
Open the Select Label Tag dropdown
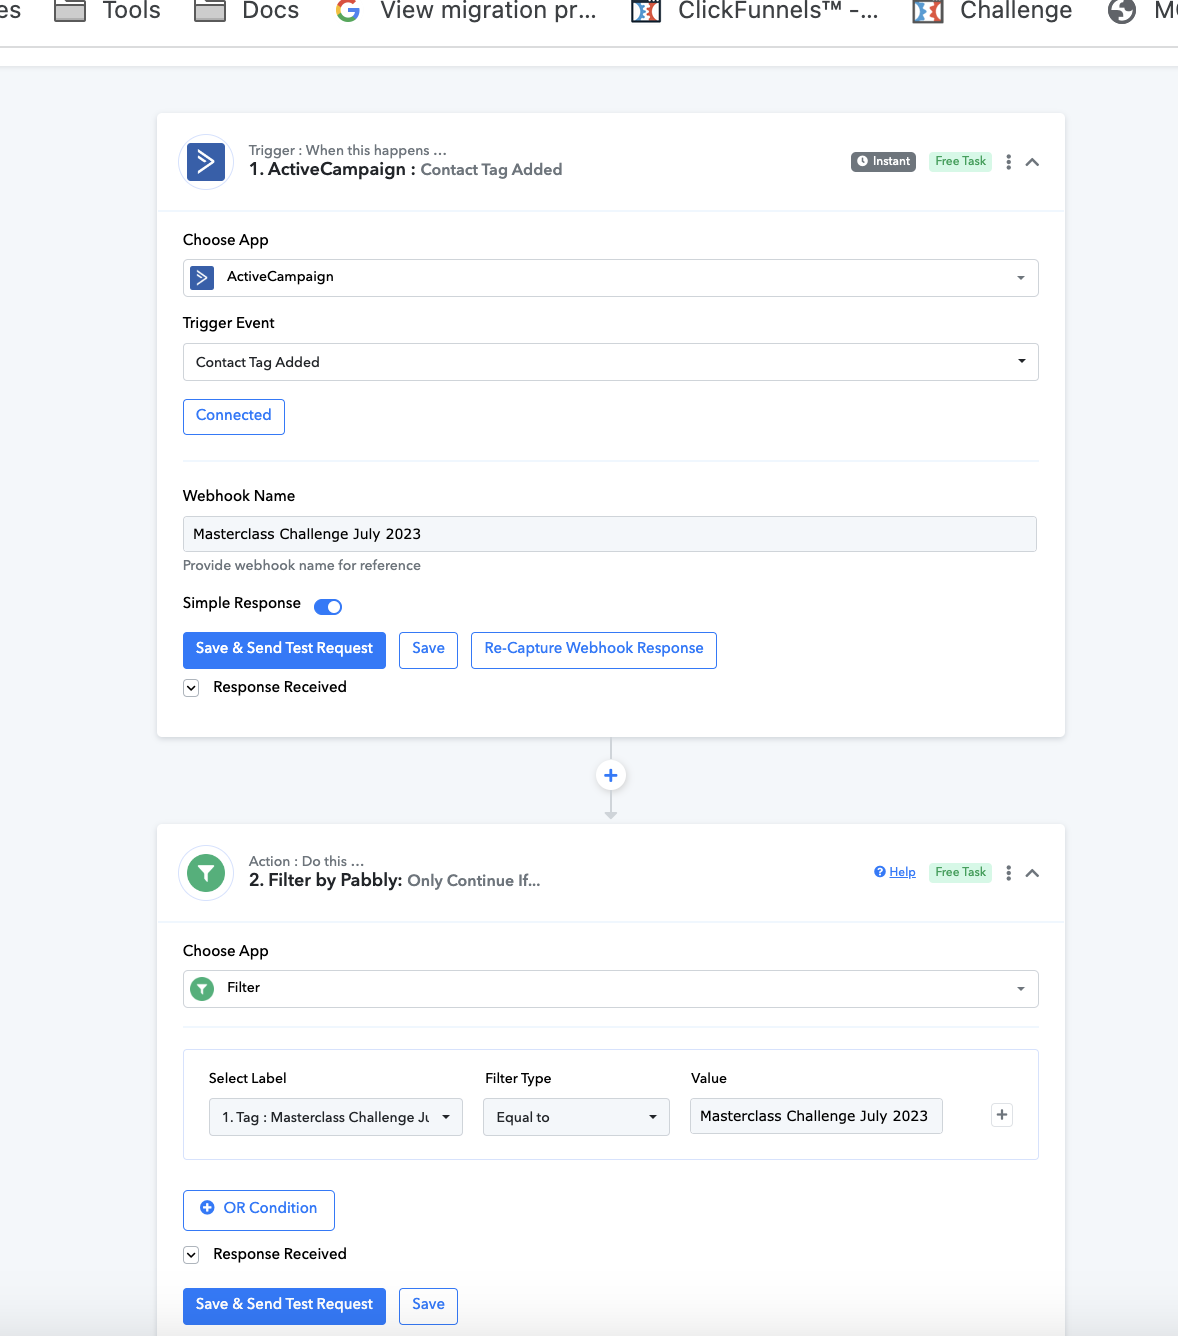point(336,1117)
